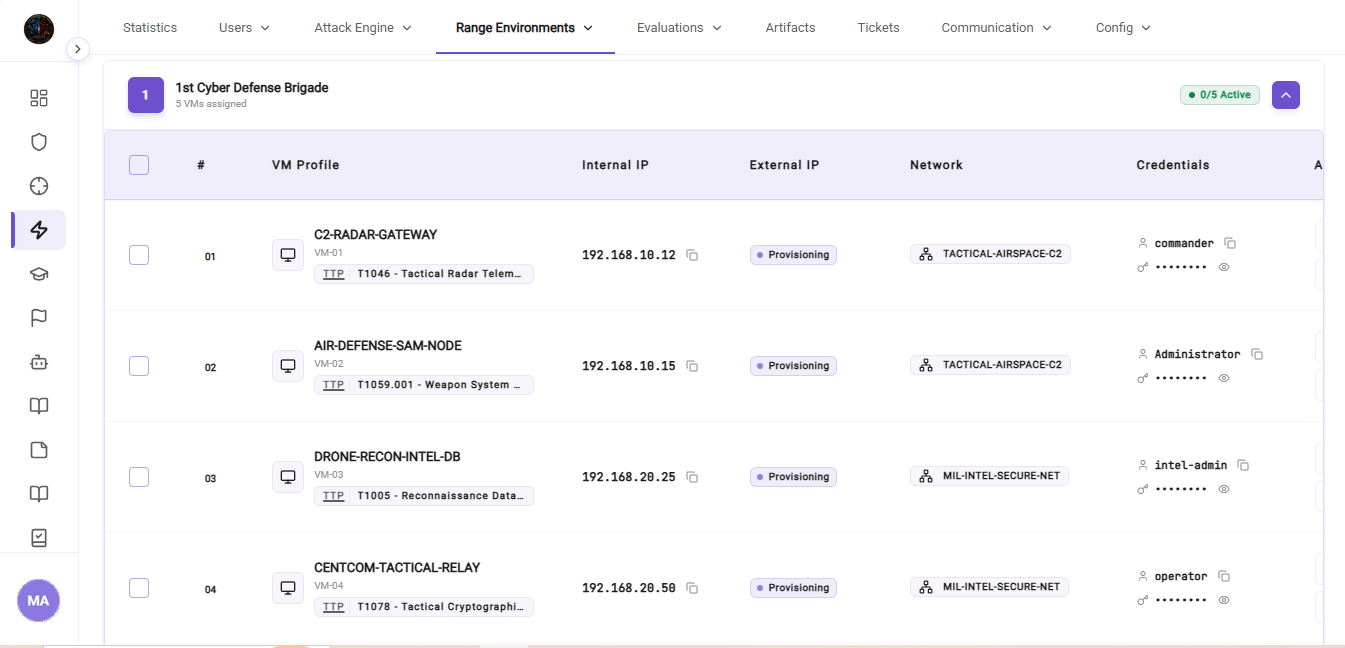Viewport: 1345px width, 648px height.
Task: Click Provisioning status for CENTCOM-TACTICAL-RELAY
Action: (x=793, y=588)
